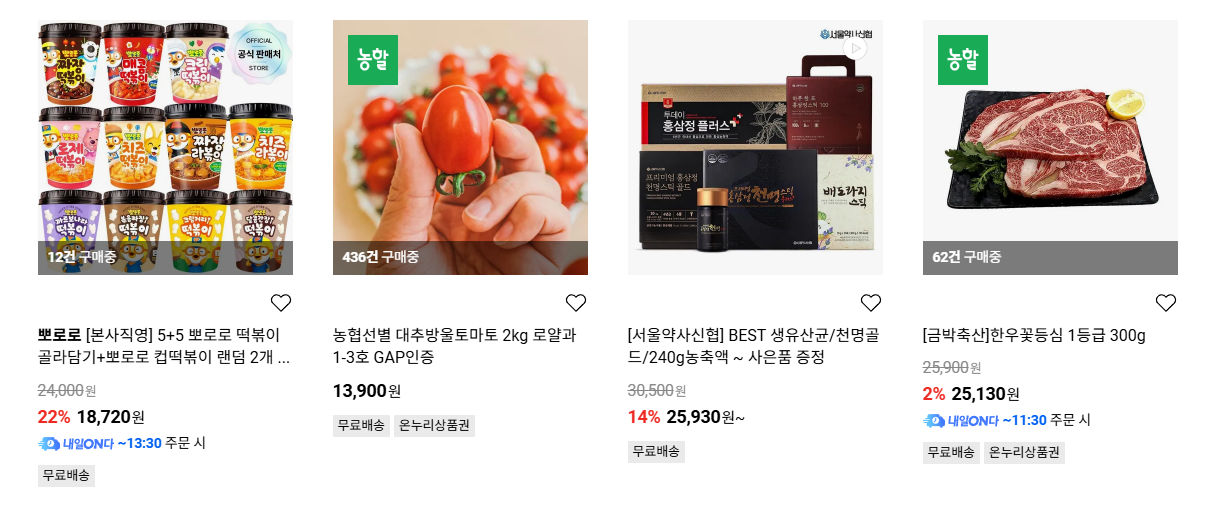This screenshot has height=528, width=1210.
Task: Click the 내일ON다 delivery icon under the tteokbokki price
Action: 49,443
